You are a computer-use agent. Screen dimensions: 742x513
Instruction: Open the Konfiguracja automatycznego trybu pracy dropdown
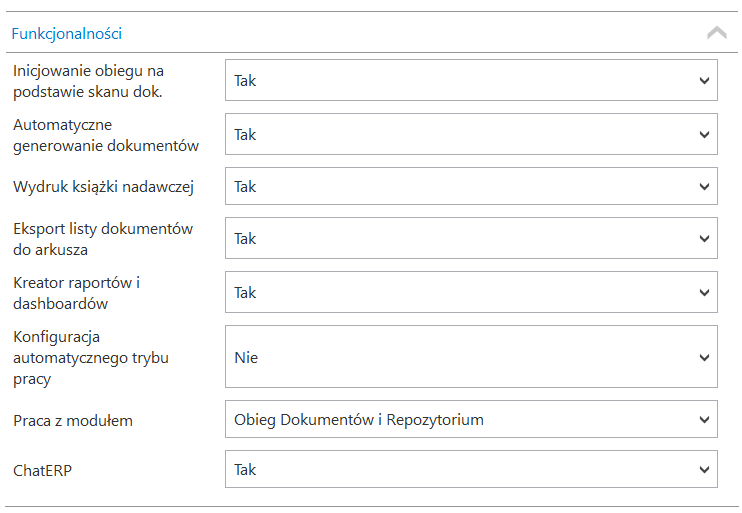pos(470,357)
